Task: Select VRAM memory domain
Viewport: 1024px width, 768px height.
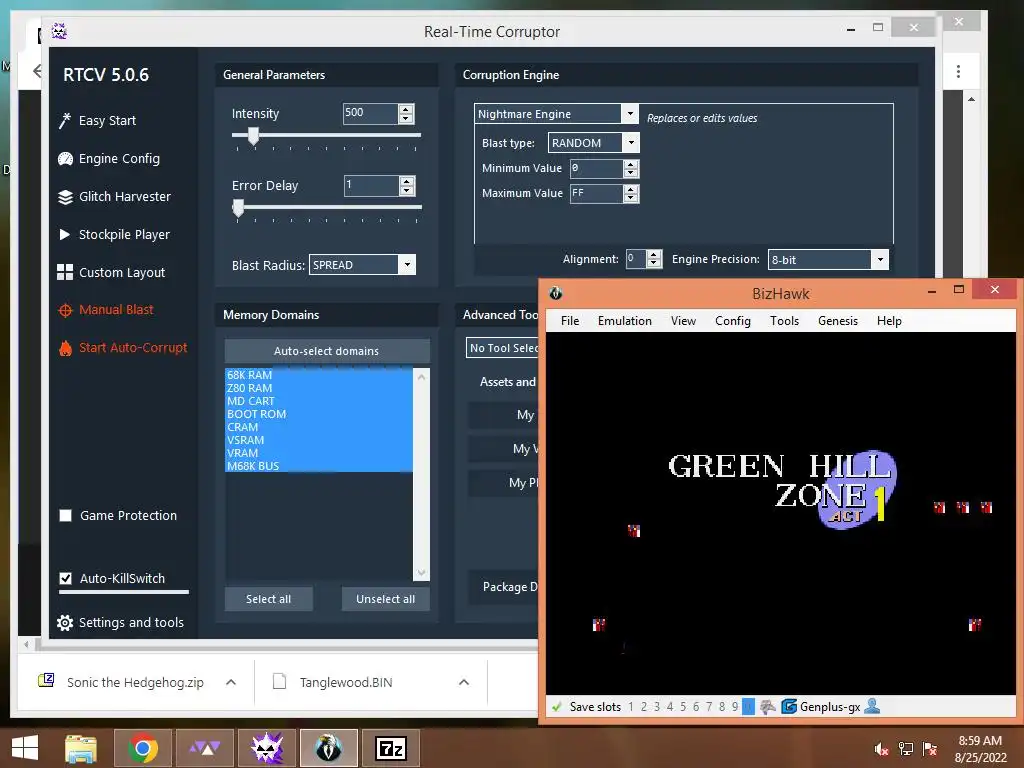Action: (319, 453)
